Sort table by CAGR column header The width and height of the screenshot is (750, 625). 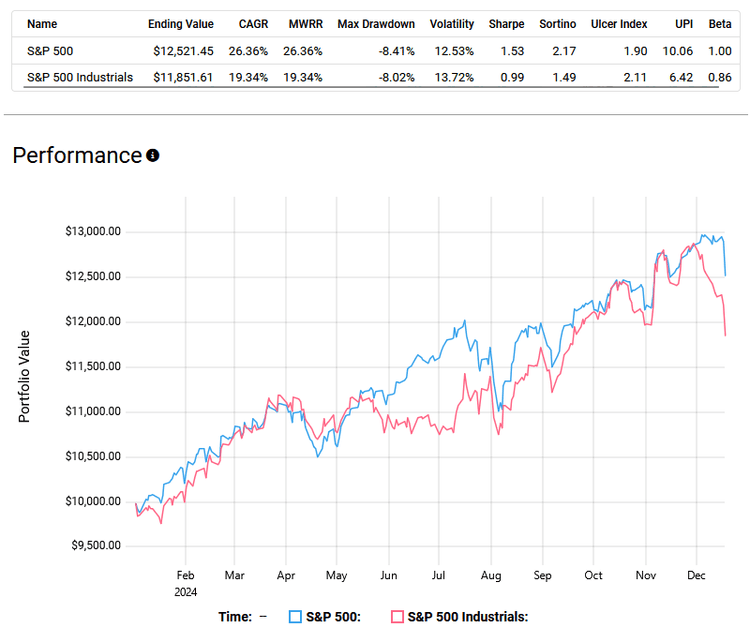pyautogui.click(x=253, y=24)
